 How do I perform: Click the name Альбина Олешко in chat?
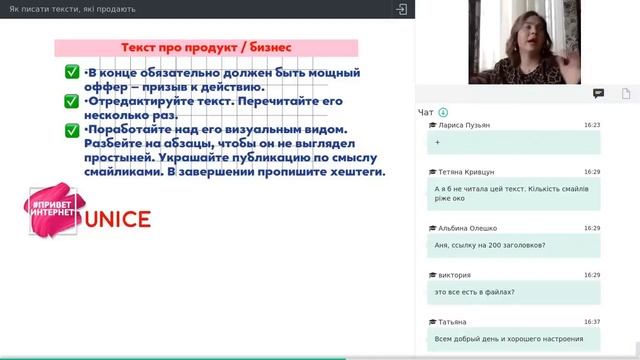point(467,229)
